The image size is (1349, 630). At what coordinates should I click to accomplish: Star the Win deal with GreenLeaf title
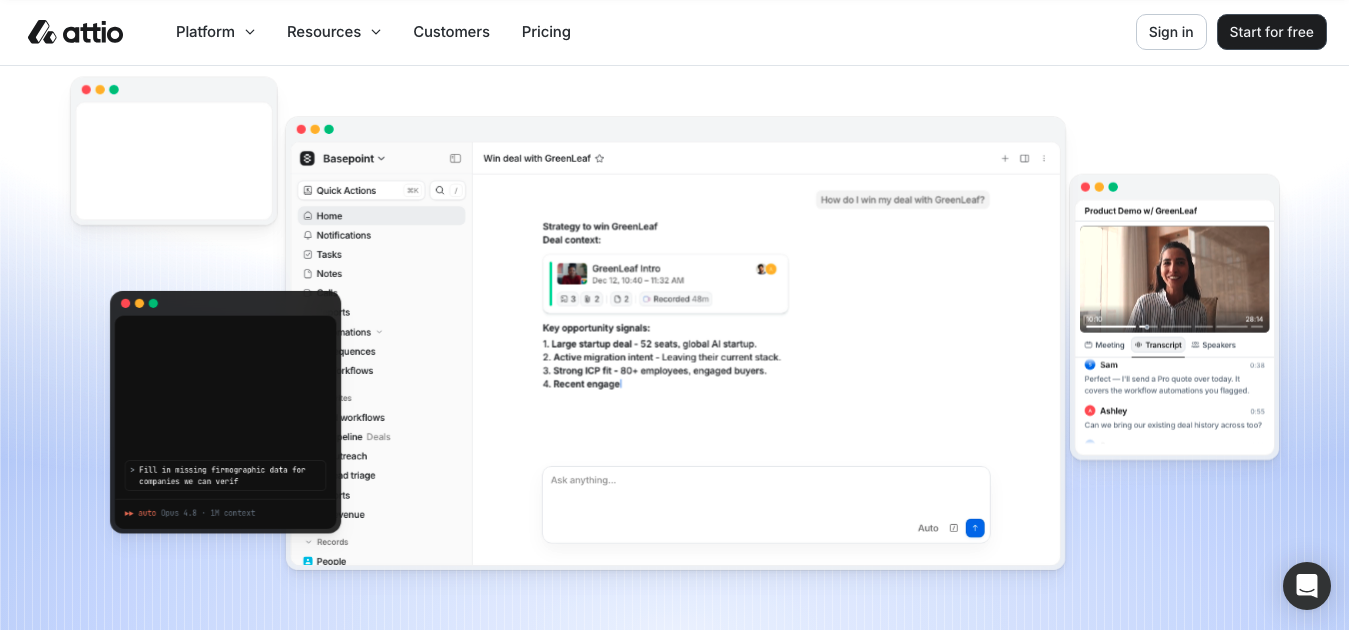[x=600, y=158]
